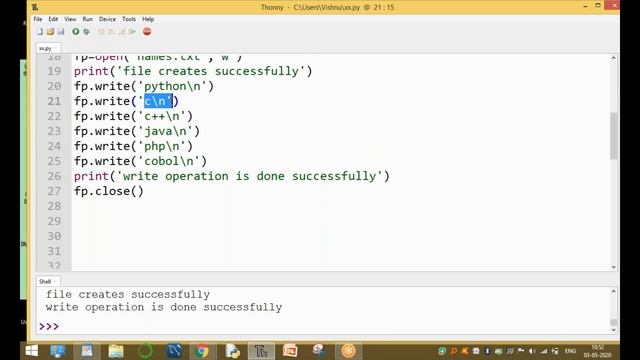Click the taskbar clock and date

tap(598, 351)
